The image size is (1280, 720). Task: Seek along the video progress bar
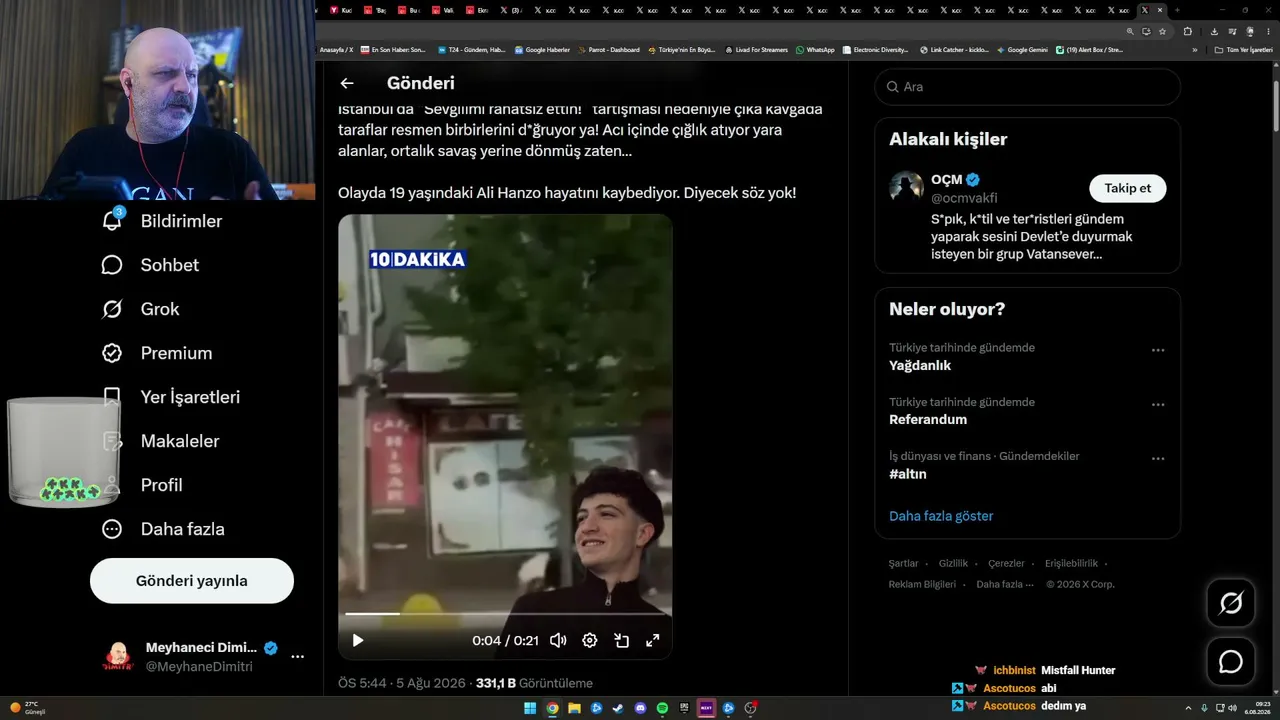(x=505, y=614)
